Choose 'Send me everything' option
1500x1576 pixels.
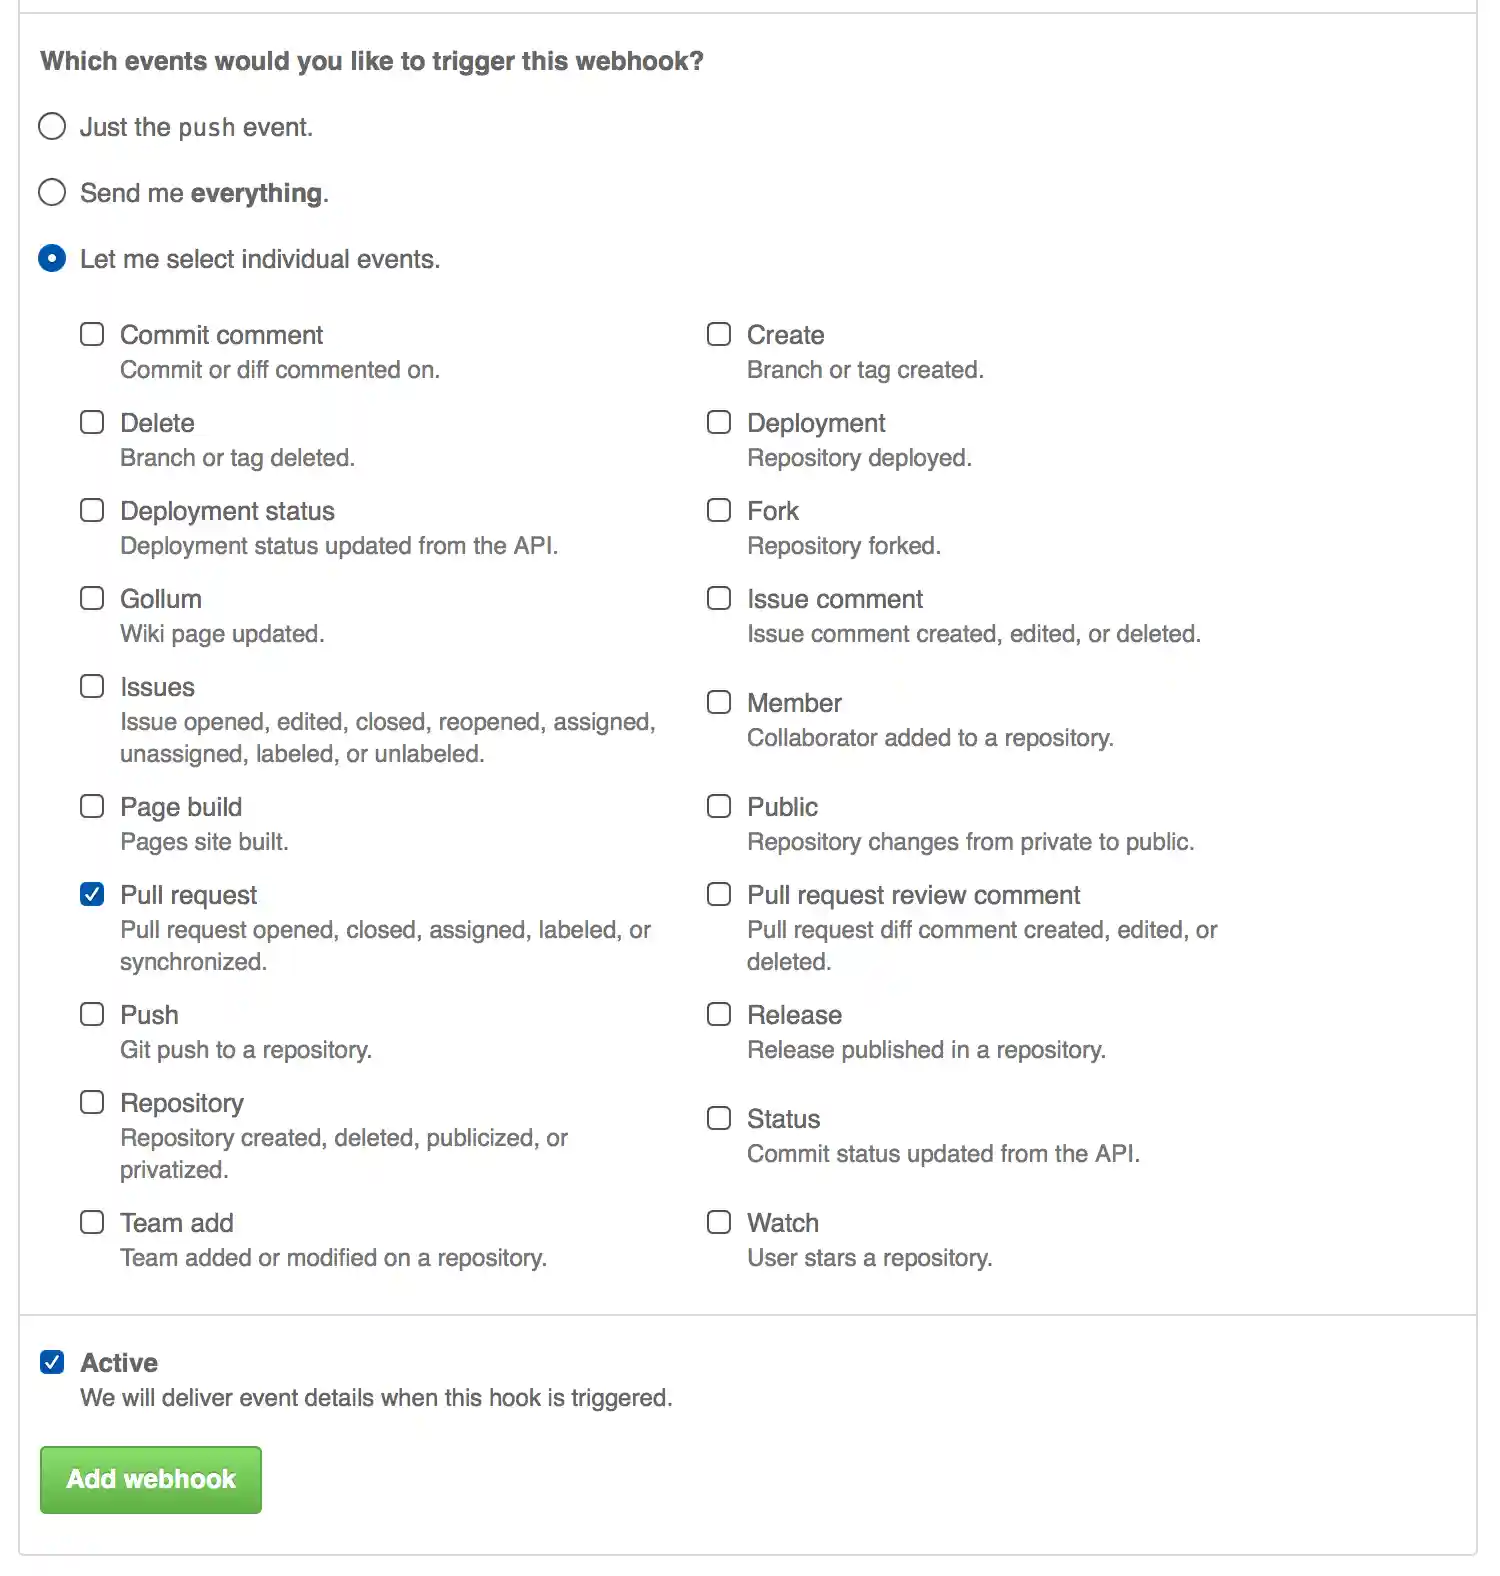(x=51, y=192)
